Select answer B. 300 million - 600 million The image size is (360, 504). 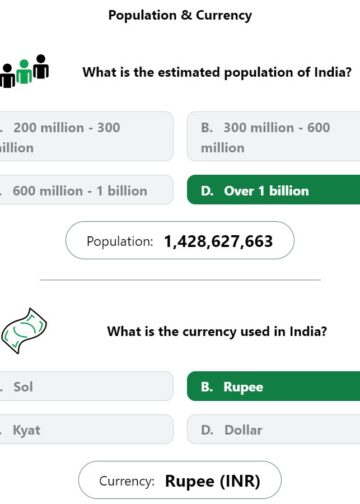pos(273,136)
